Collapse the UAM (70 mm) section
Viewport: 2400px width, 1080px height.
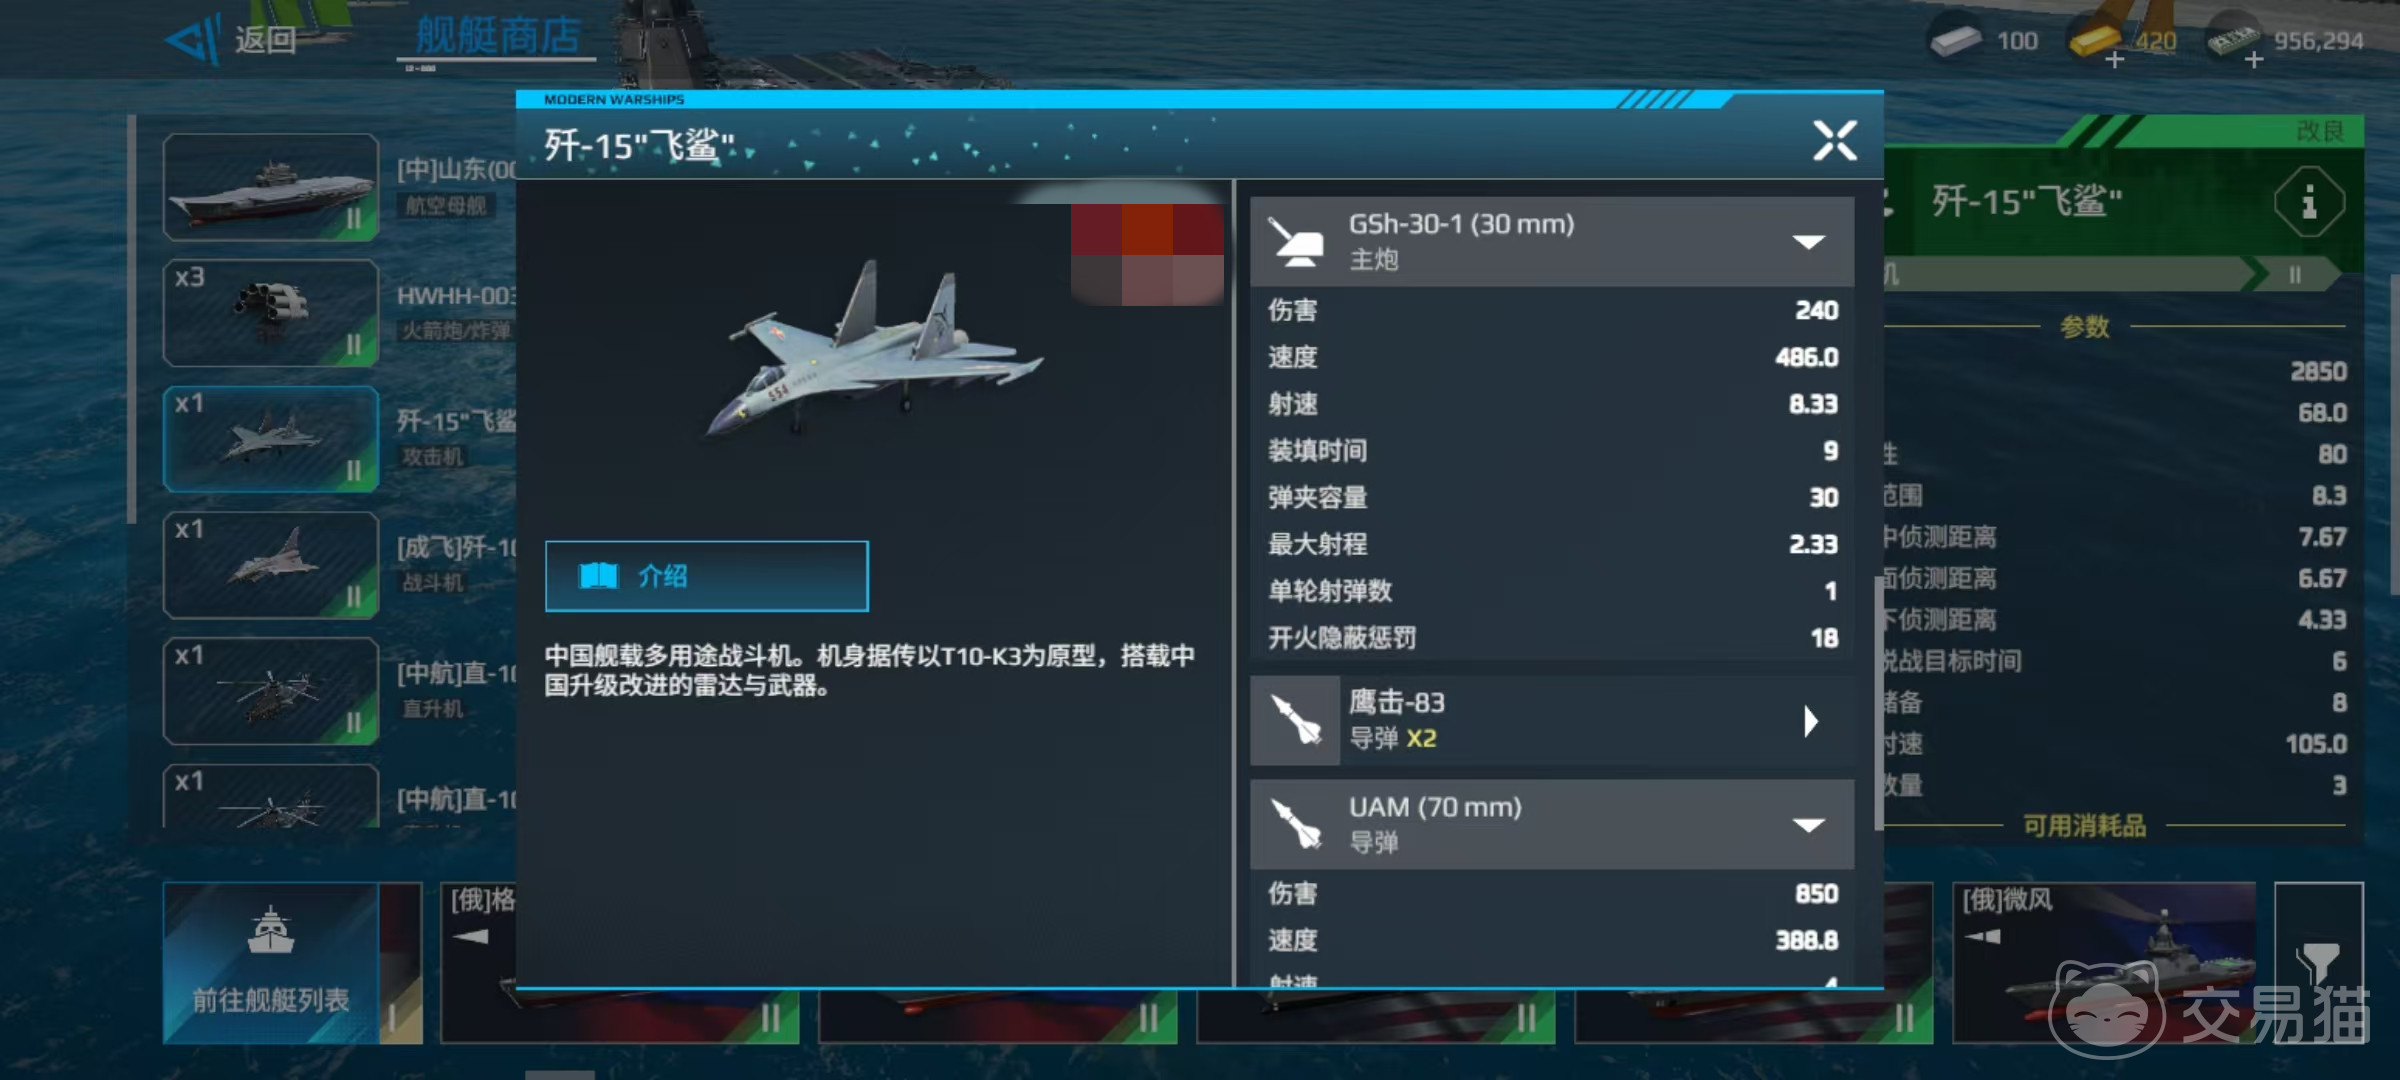tap(1808, 825)
